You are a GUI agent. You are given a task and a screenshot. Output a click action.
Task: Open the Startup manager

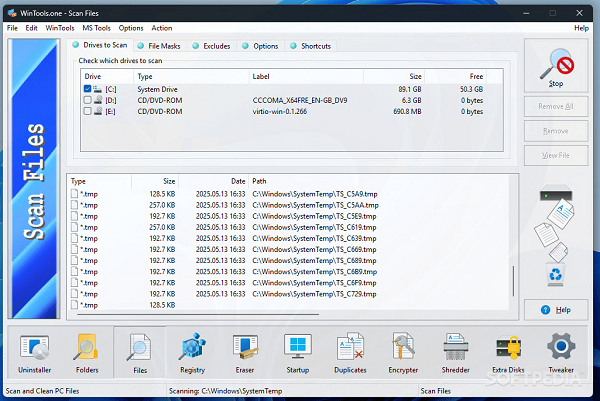pyautogui.click(x=298, y=353)
